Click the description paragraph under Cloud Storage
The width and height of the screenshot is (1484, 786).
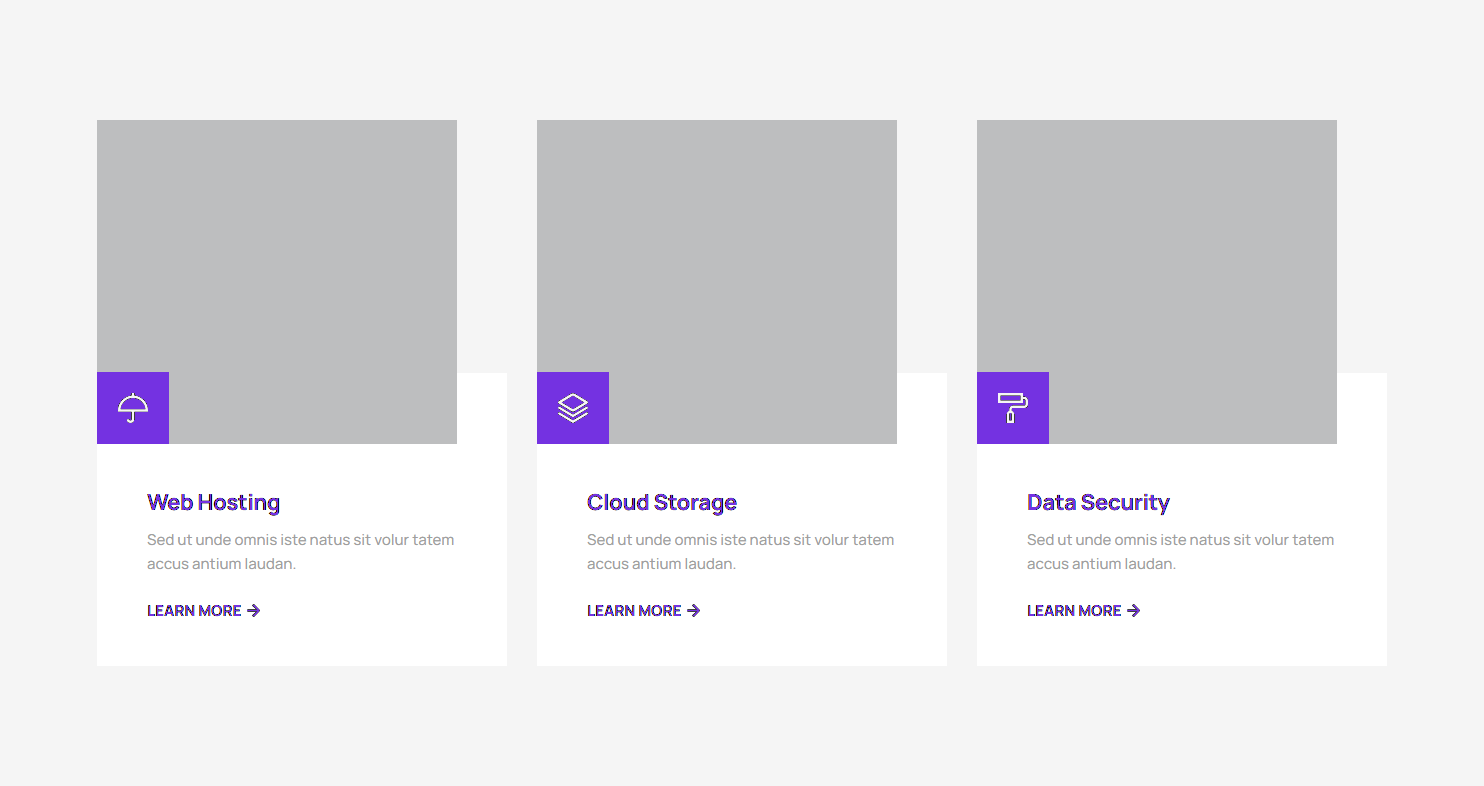point(740,552)
